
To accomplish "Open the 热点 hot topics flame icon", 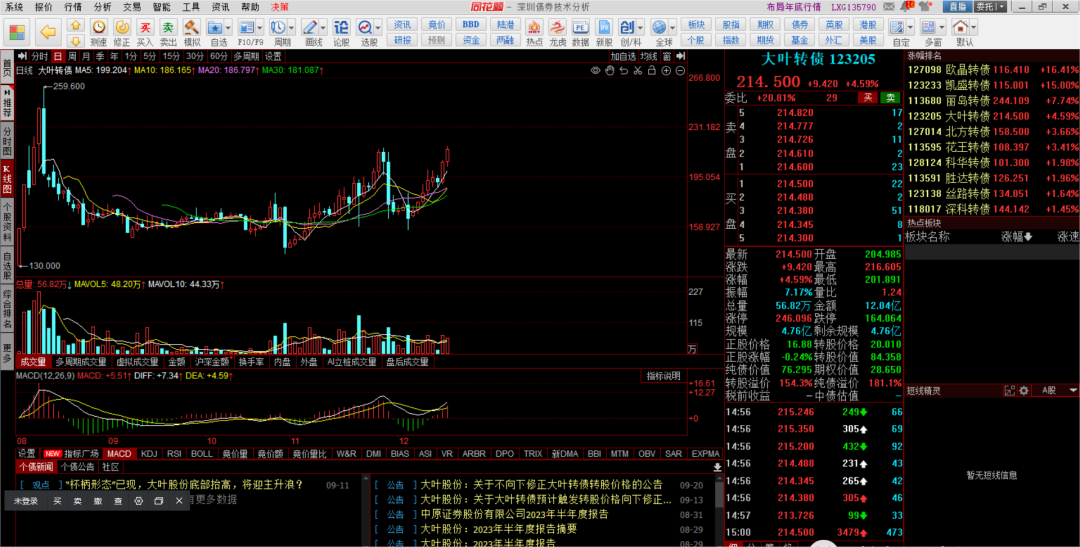I will click(534, 28).
